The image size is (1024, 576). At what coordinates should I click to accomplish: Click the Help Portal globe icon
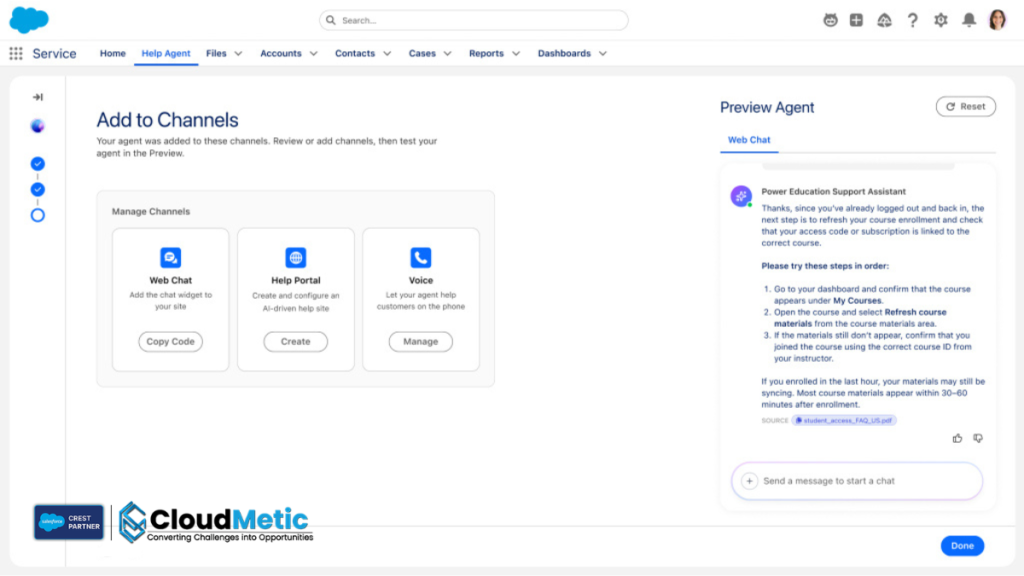(x=296, y=257)
